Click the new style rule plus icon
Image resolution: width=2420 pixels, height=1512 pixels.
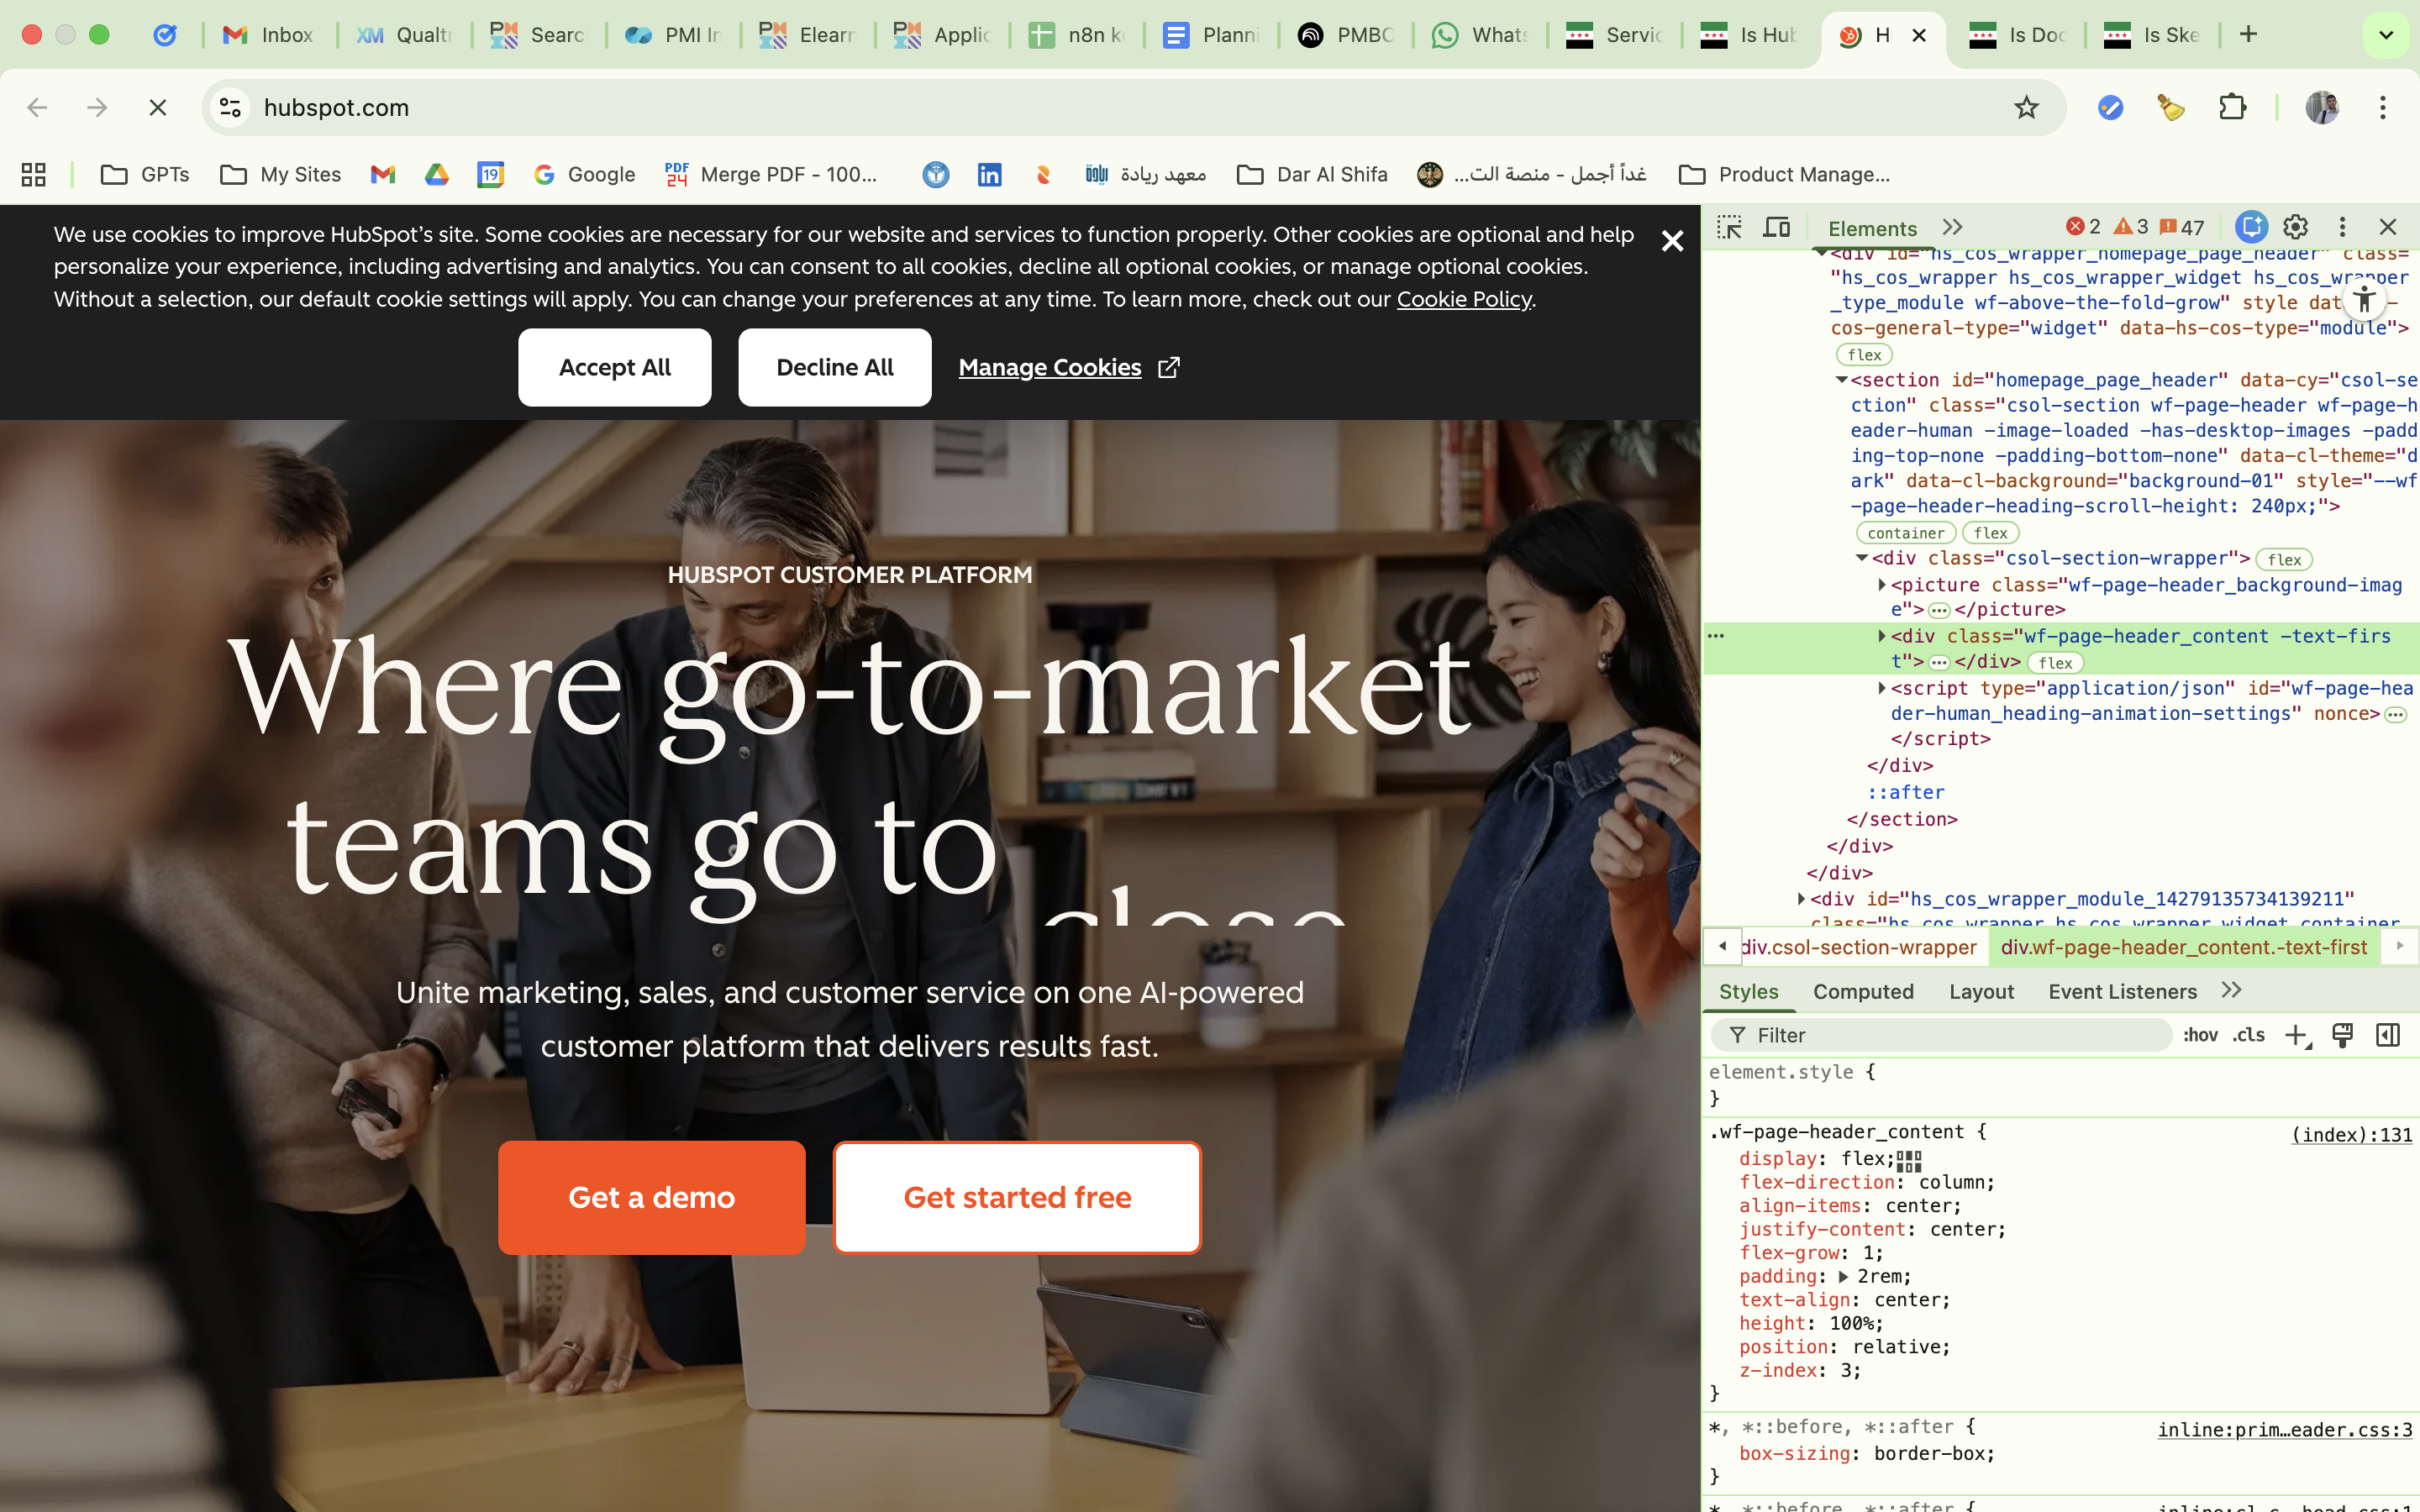(2297, 1035)
